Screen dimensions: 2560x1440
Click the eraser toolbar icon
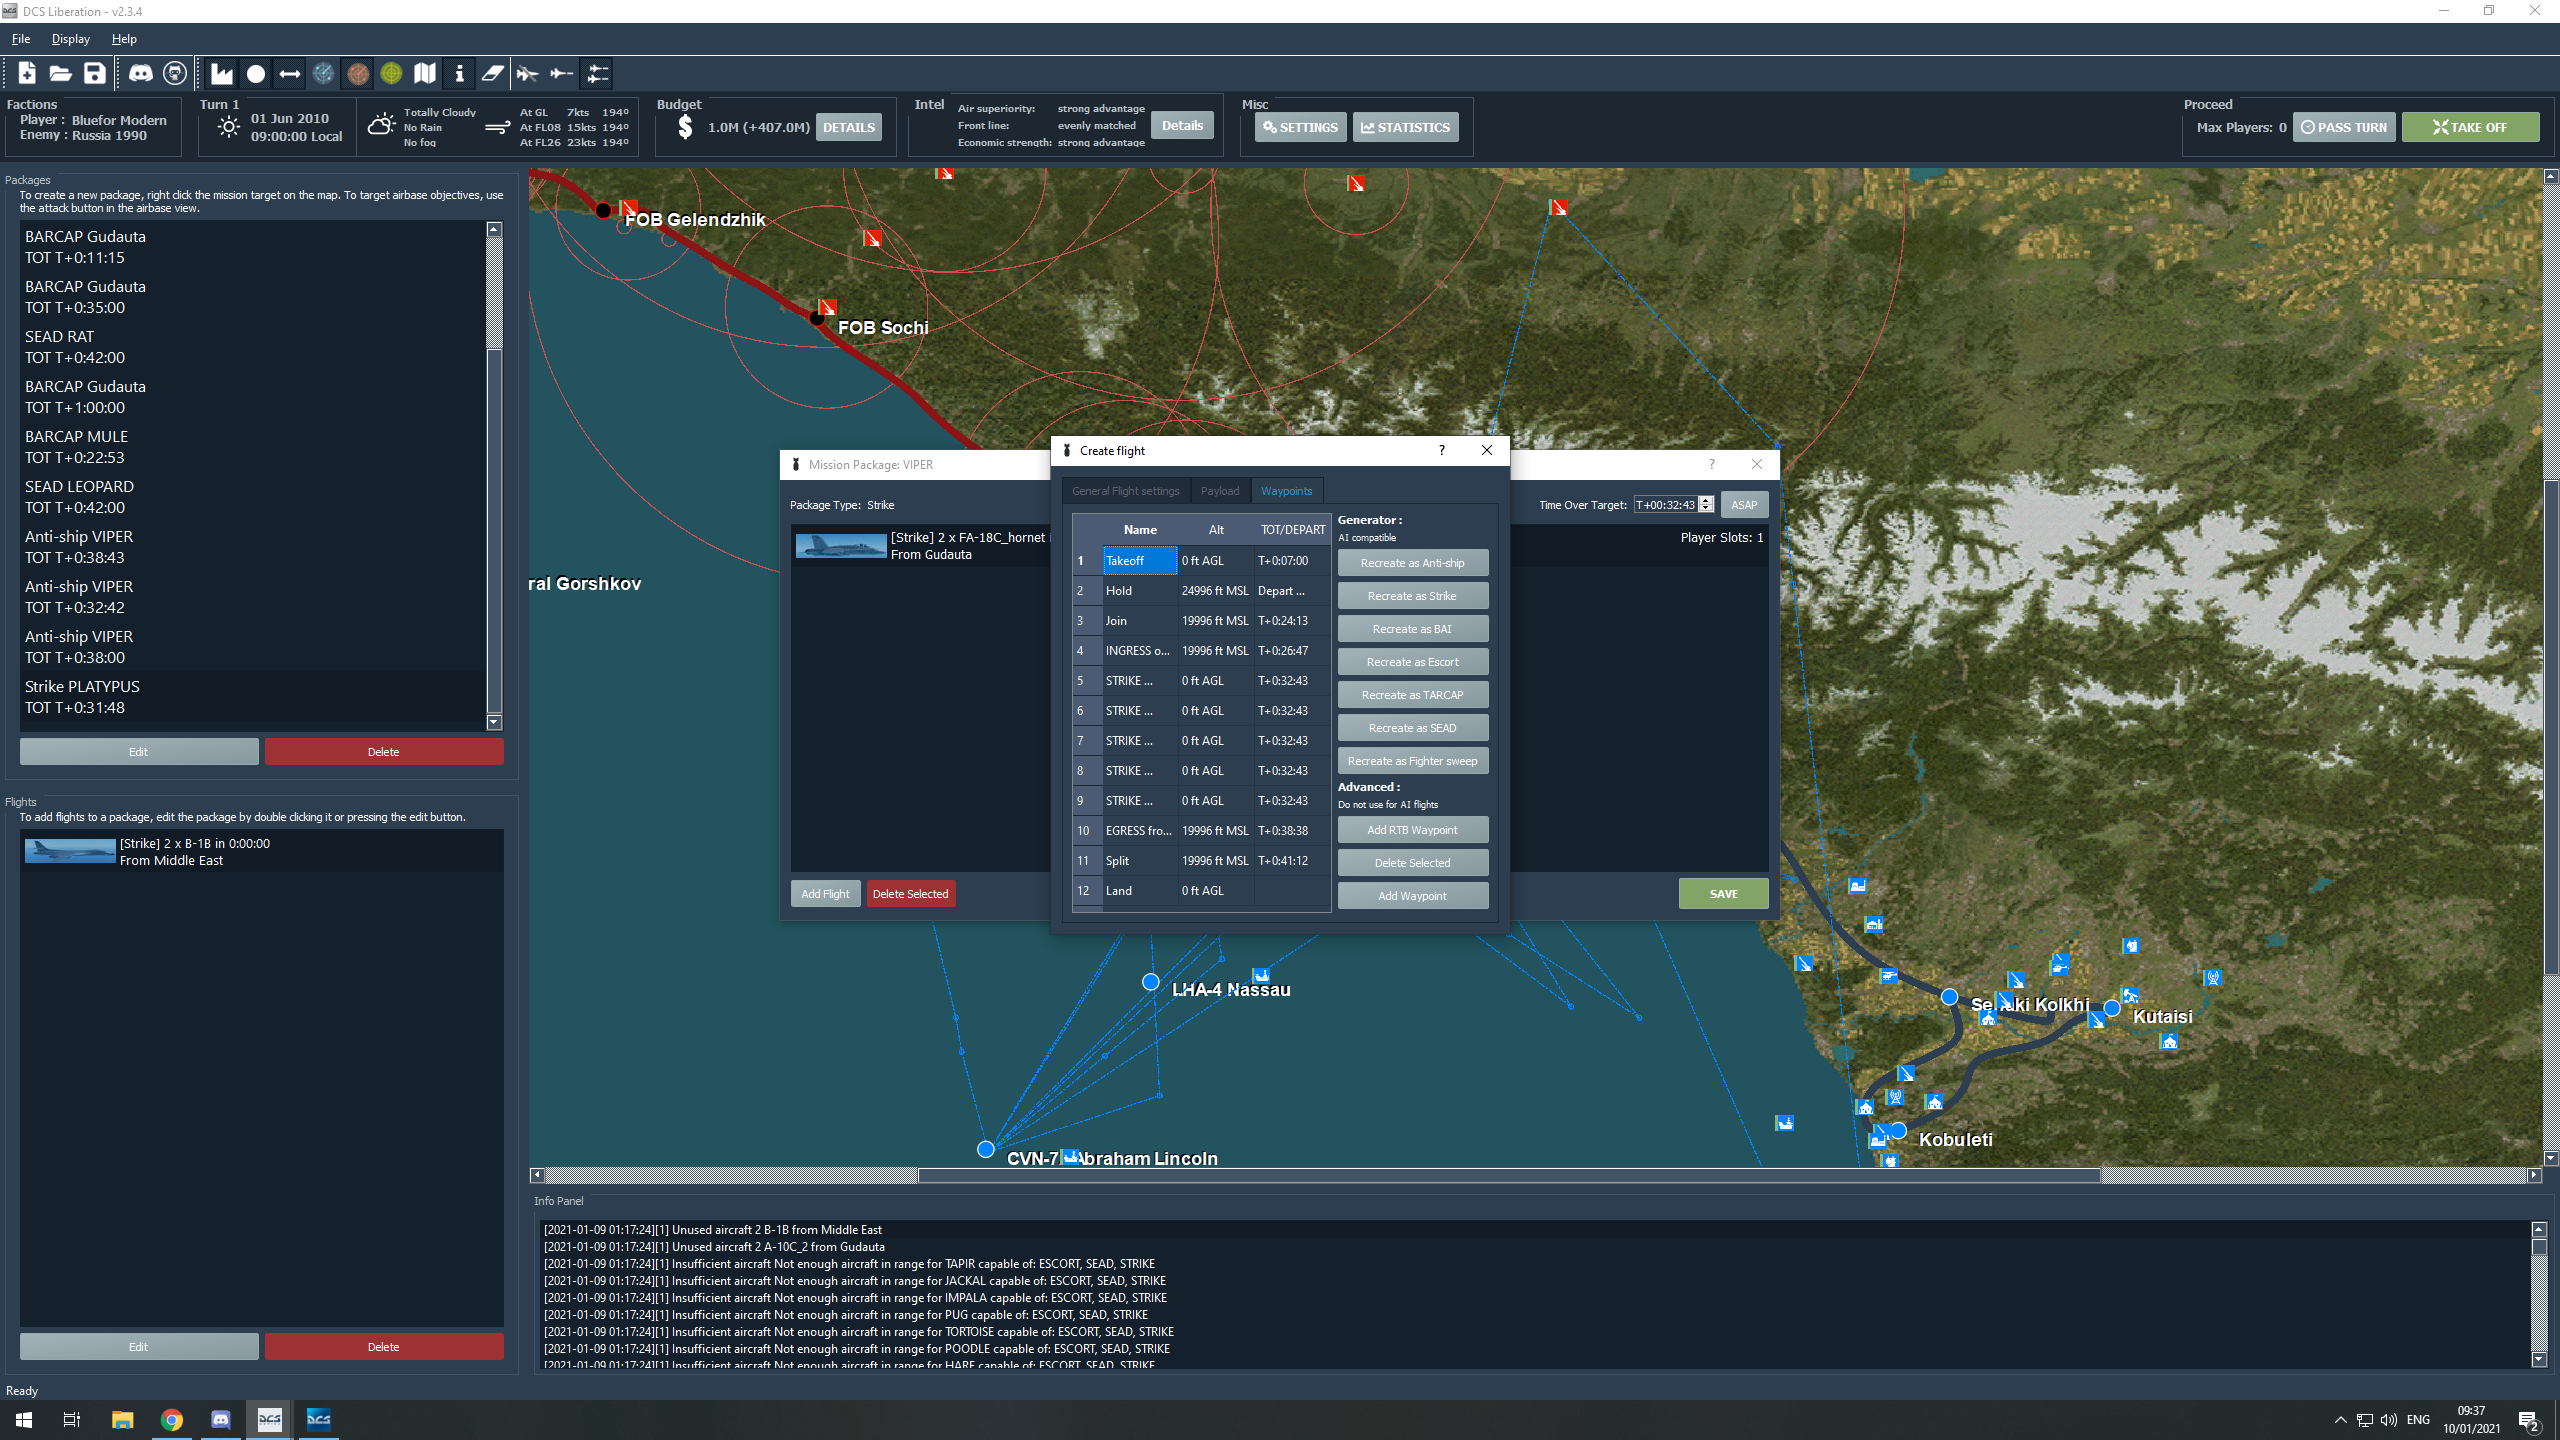(493, 73)
